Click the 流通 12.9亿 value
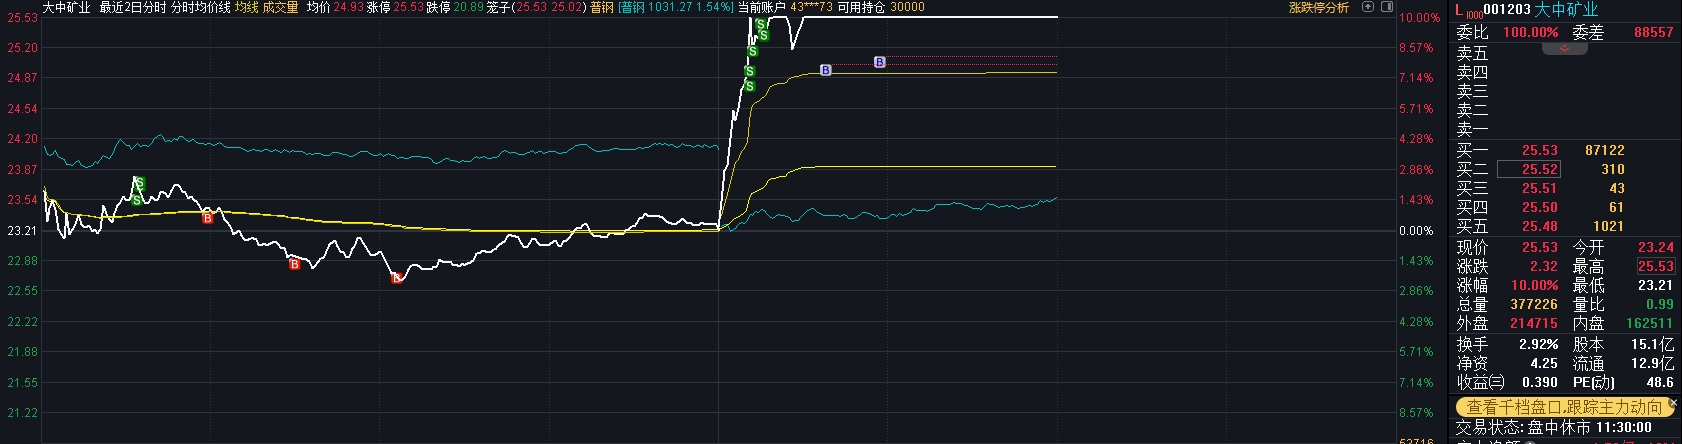Screen dimensions: 1682x444 [1652, 363]
